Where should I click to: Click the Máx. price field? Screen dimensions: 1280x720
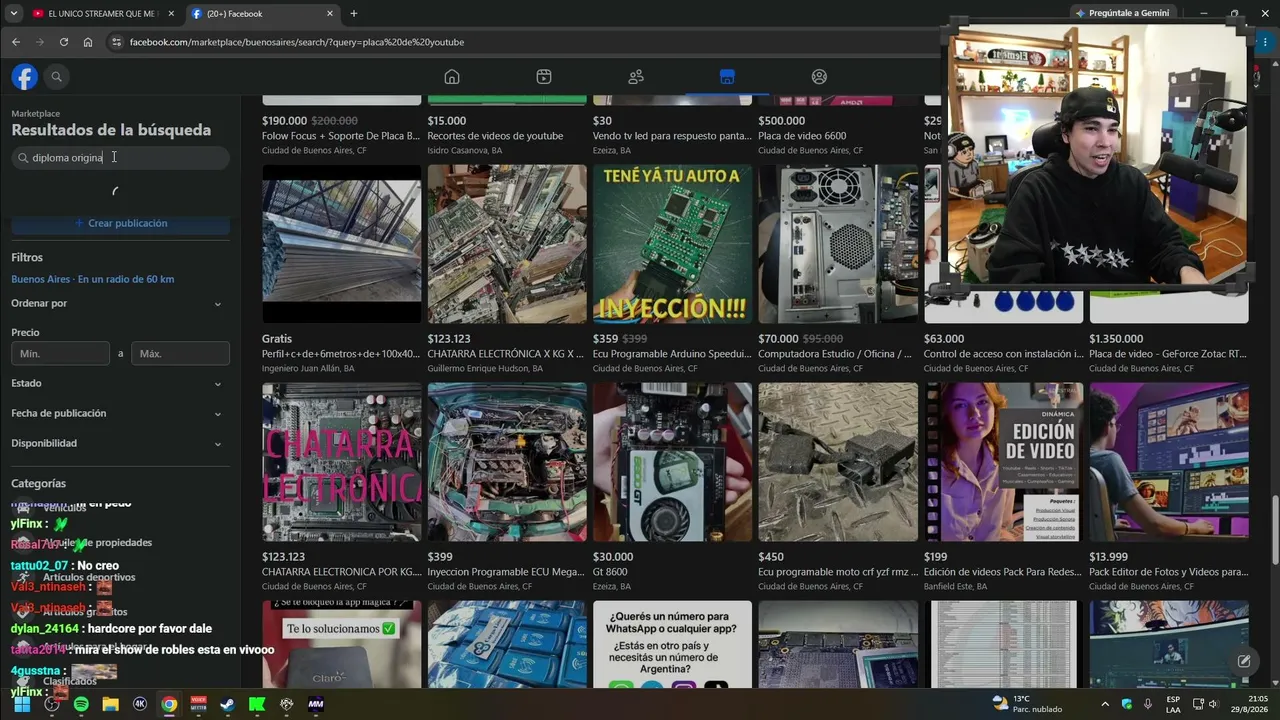180,354
